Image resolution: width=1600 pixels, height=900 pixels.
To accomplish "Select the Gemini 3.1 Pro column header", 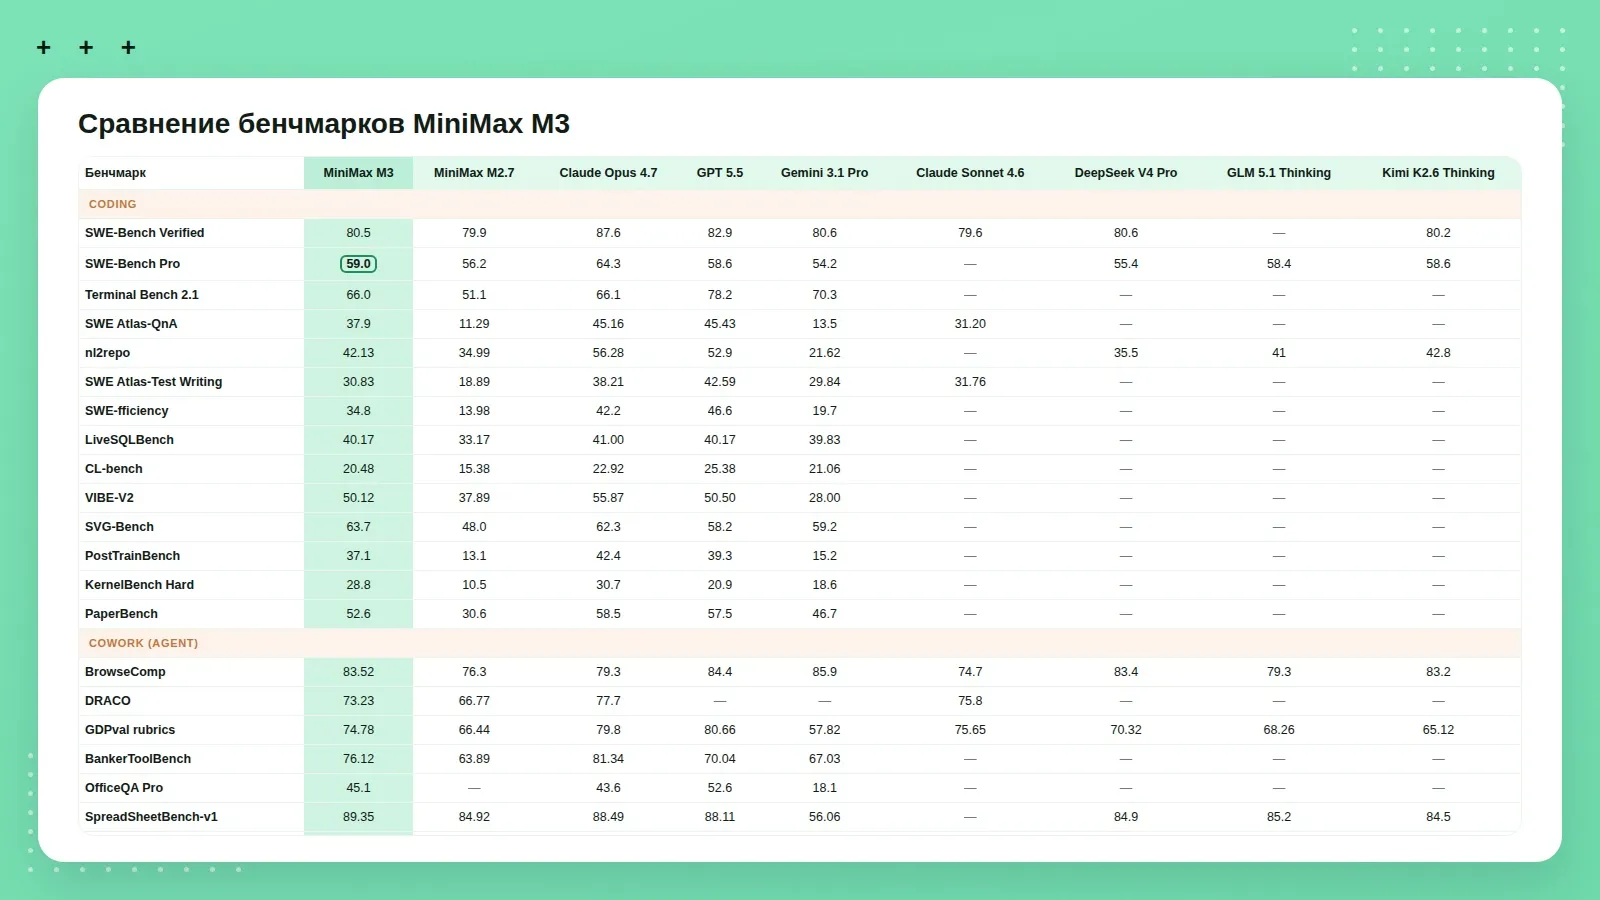I will [825, 173].
